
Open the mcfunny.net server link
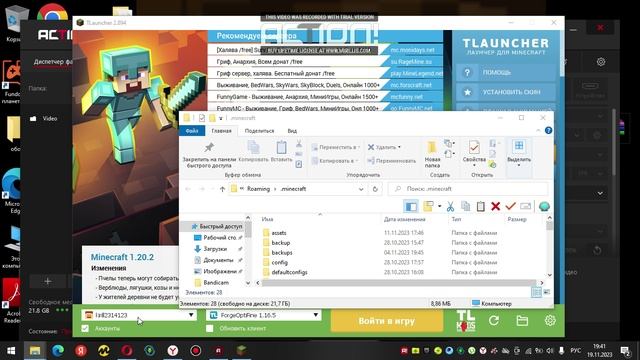pyautogui.click(x=407, y=97)
